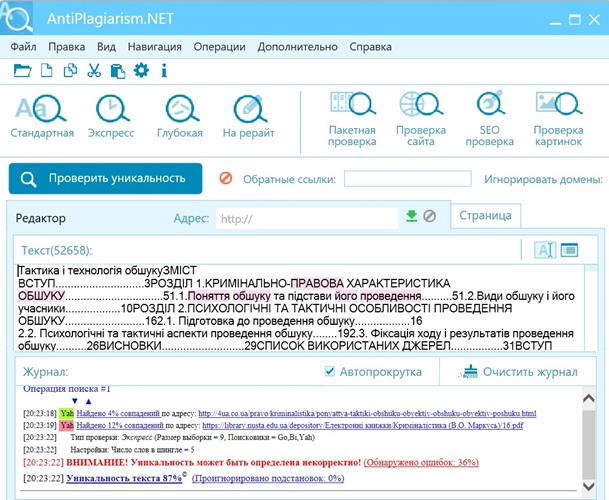Open Пакетная проверка tool

(352, 119)
